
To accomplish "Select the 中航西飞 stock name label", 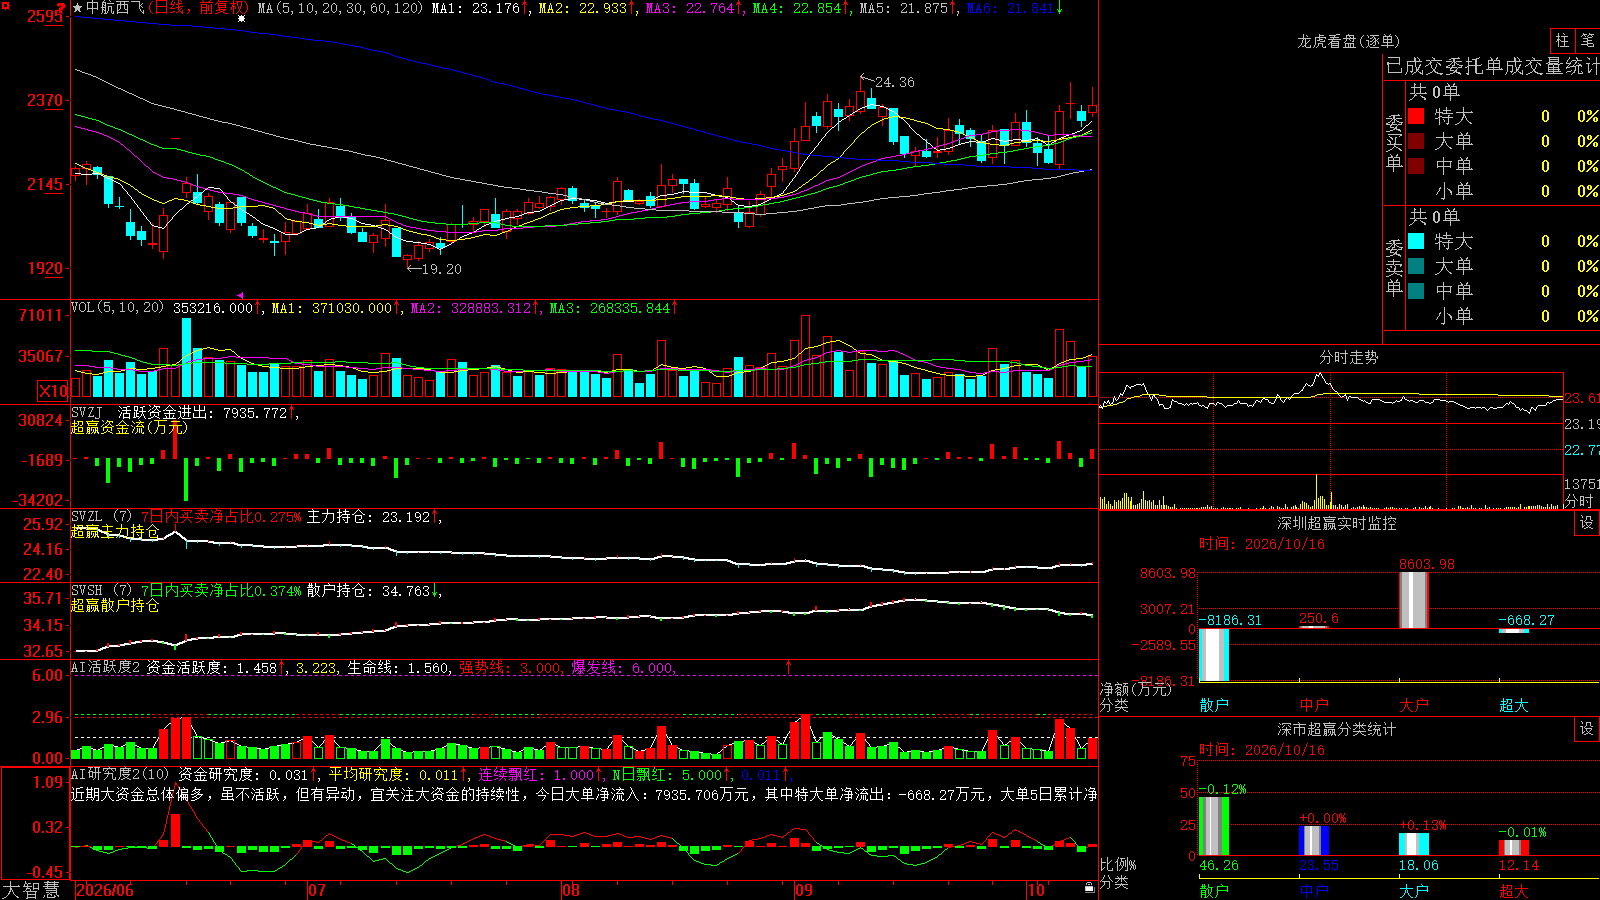I will pos(115,8).
